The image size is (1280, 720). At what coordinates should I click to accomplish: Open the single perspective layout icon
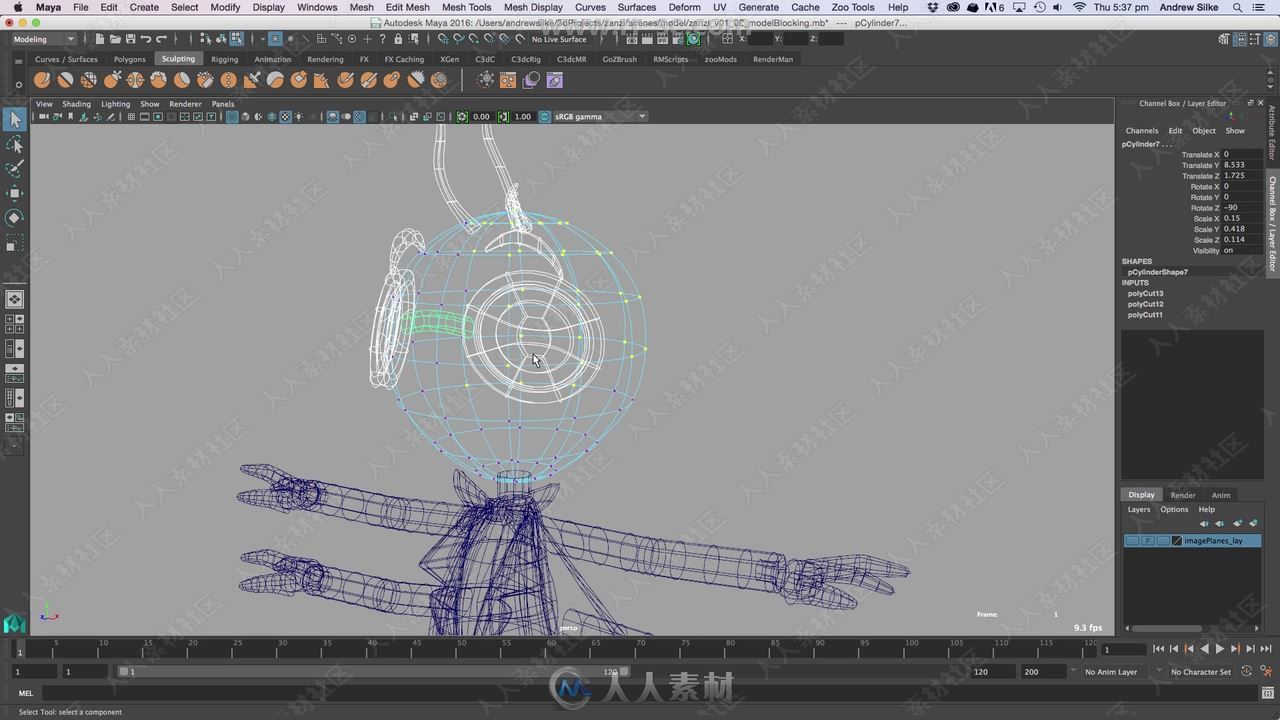click(x=15, y=299)
